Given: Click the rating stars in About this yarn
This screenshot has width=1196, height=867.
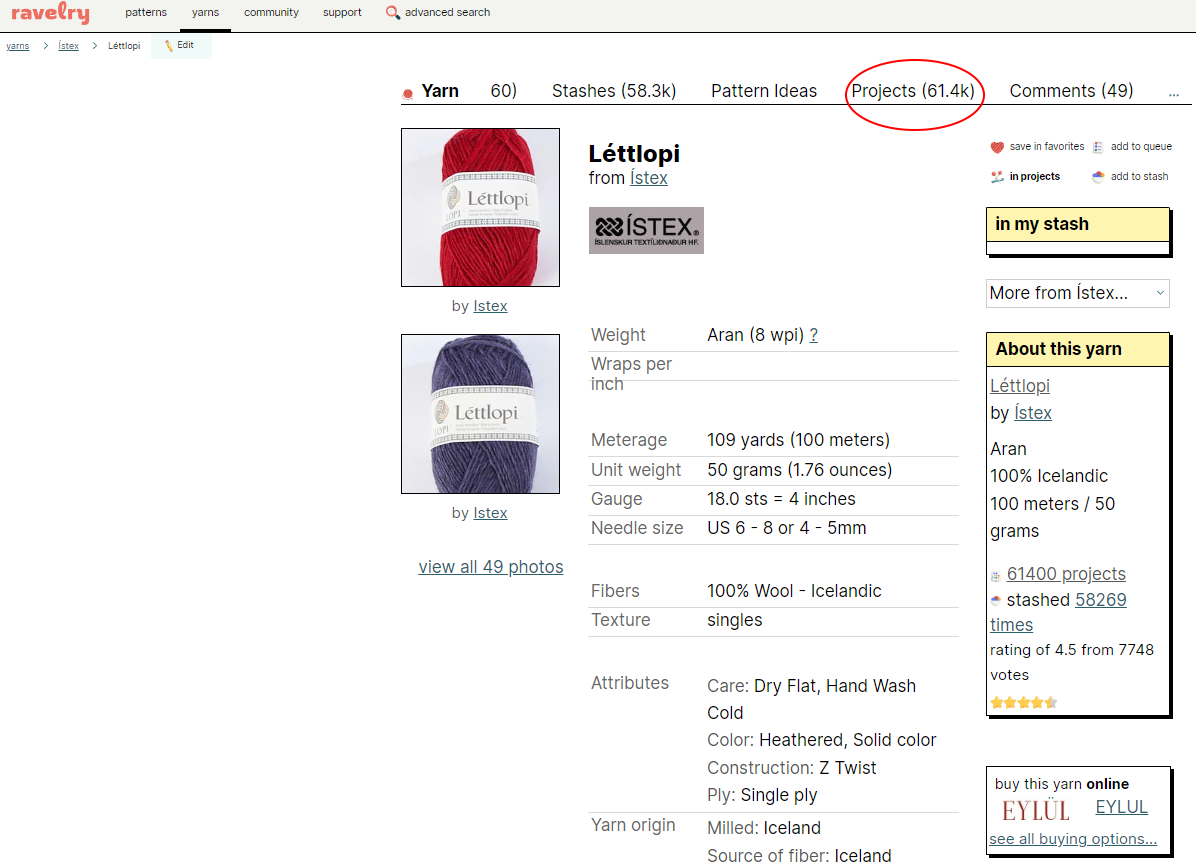Looking at the screenshot, I should click(x=1024, y=702).
